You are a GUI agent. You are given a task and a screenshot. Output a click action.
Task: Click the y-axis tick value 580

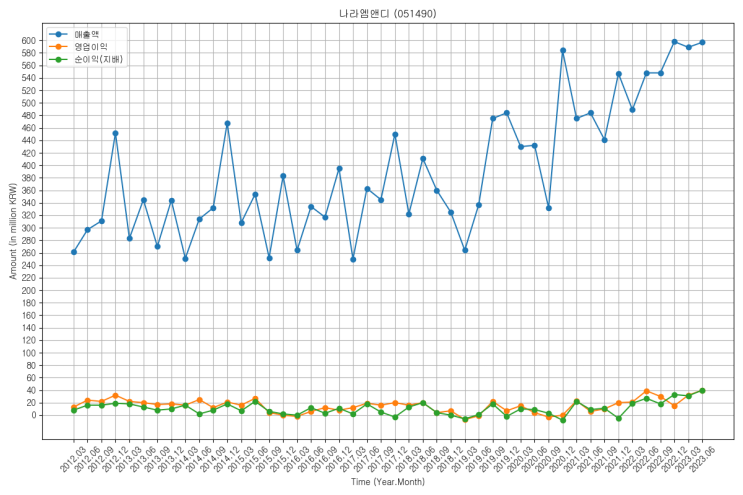pos(28,53)
